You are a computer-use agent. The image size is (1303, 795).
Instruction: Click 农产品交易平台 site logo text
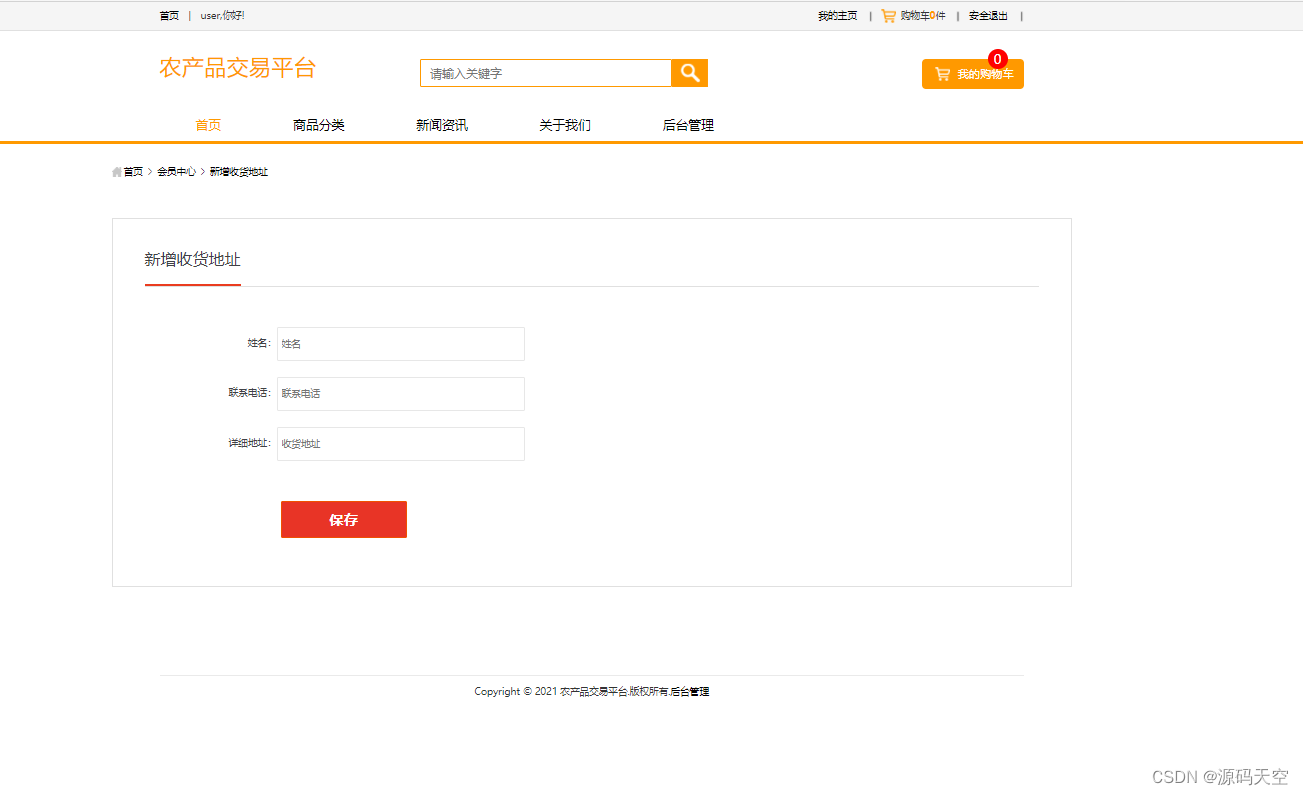pos(238,67)
